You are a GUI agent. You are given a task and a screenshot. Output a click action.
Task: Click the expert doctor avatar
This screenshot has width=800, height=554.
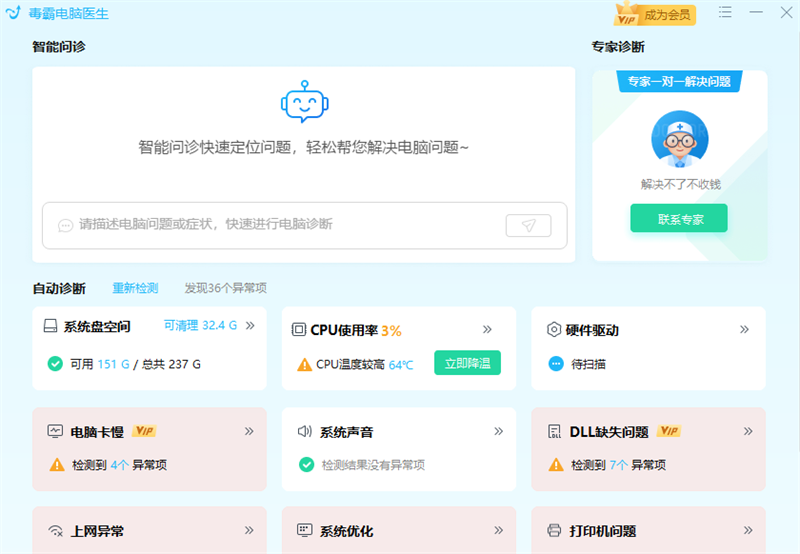coord(680,141)
